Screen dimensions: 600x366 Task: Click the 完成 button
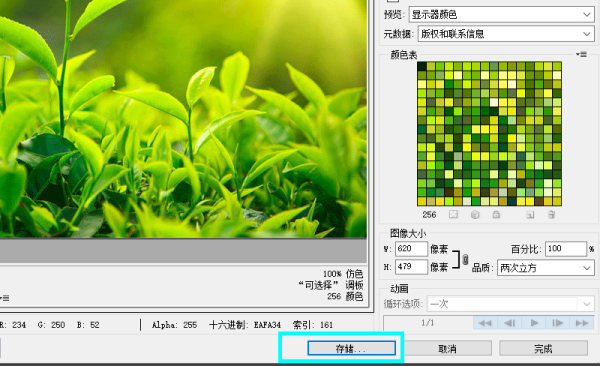(x=543, y=348)
